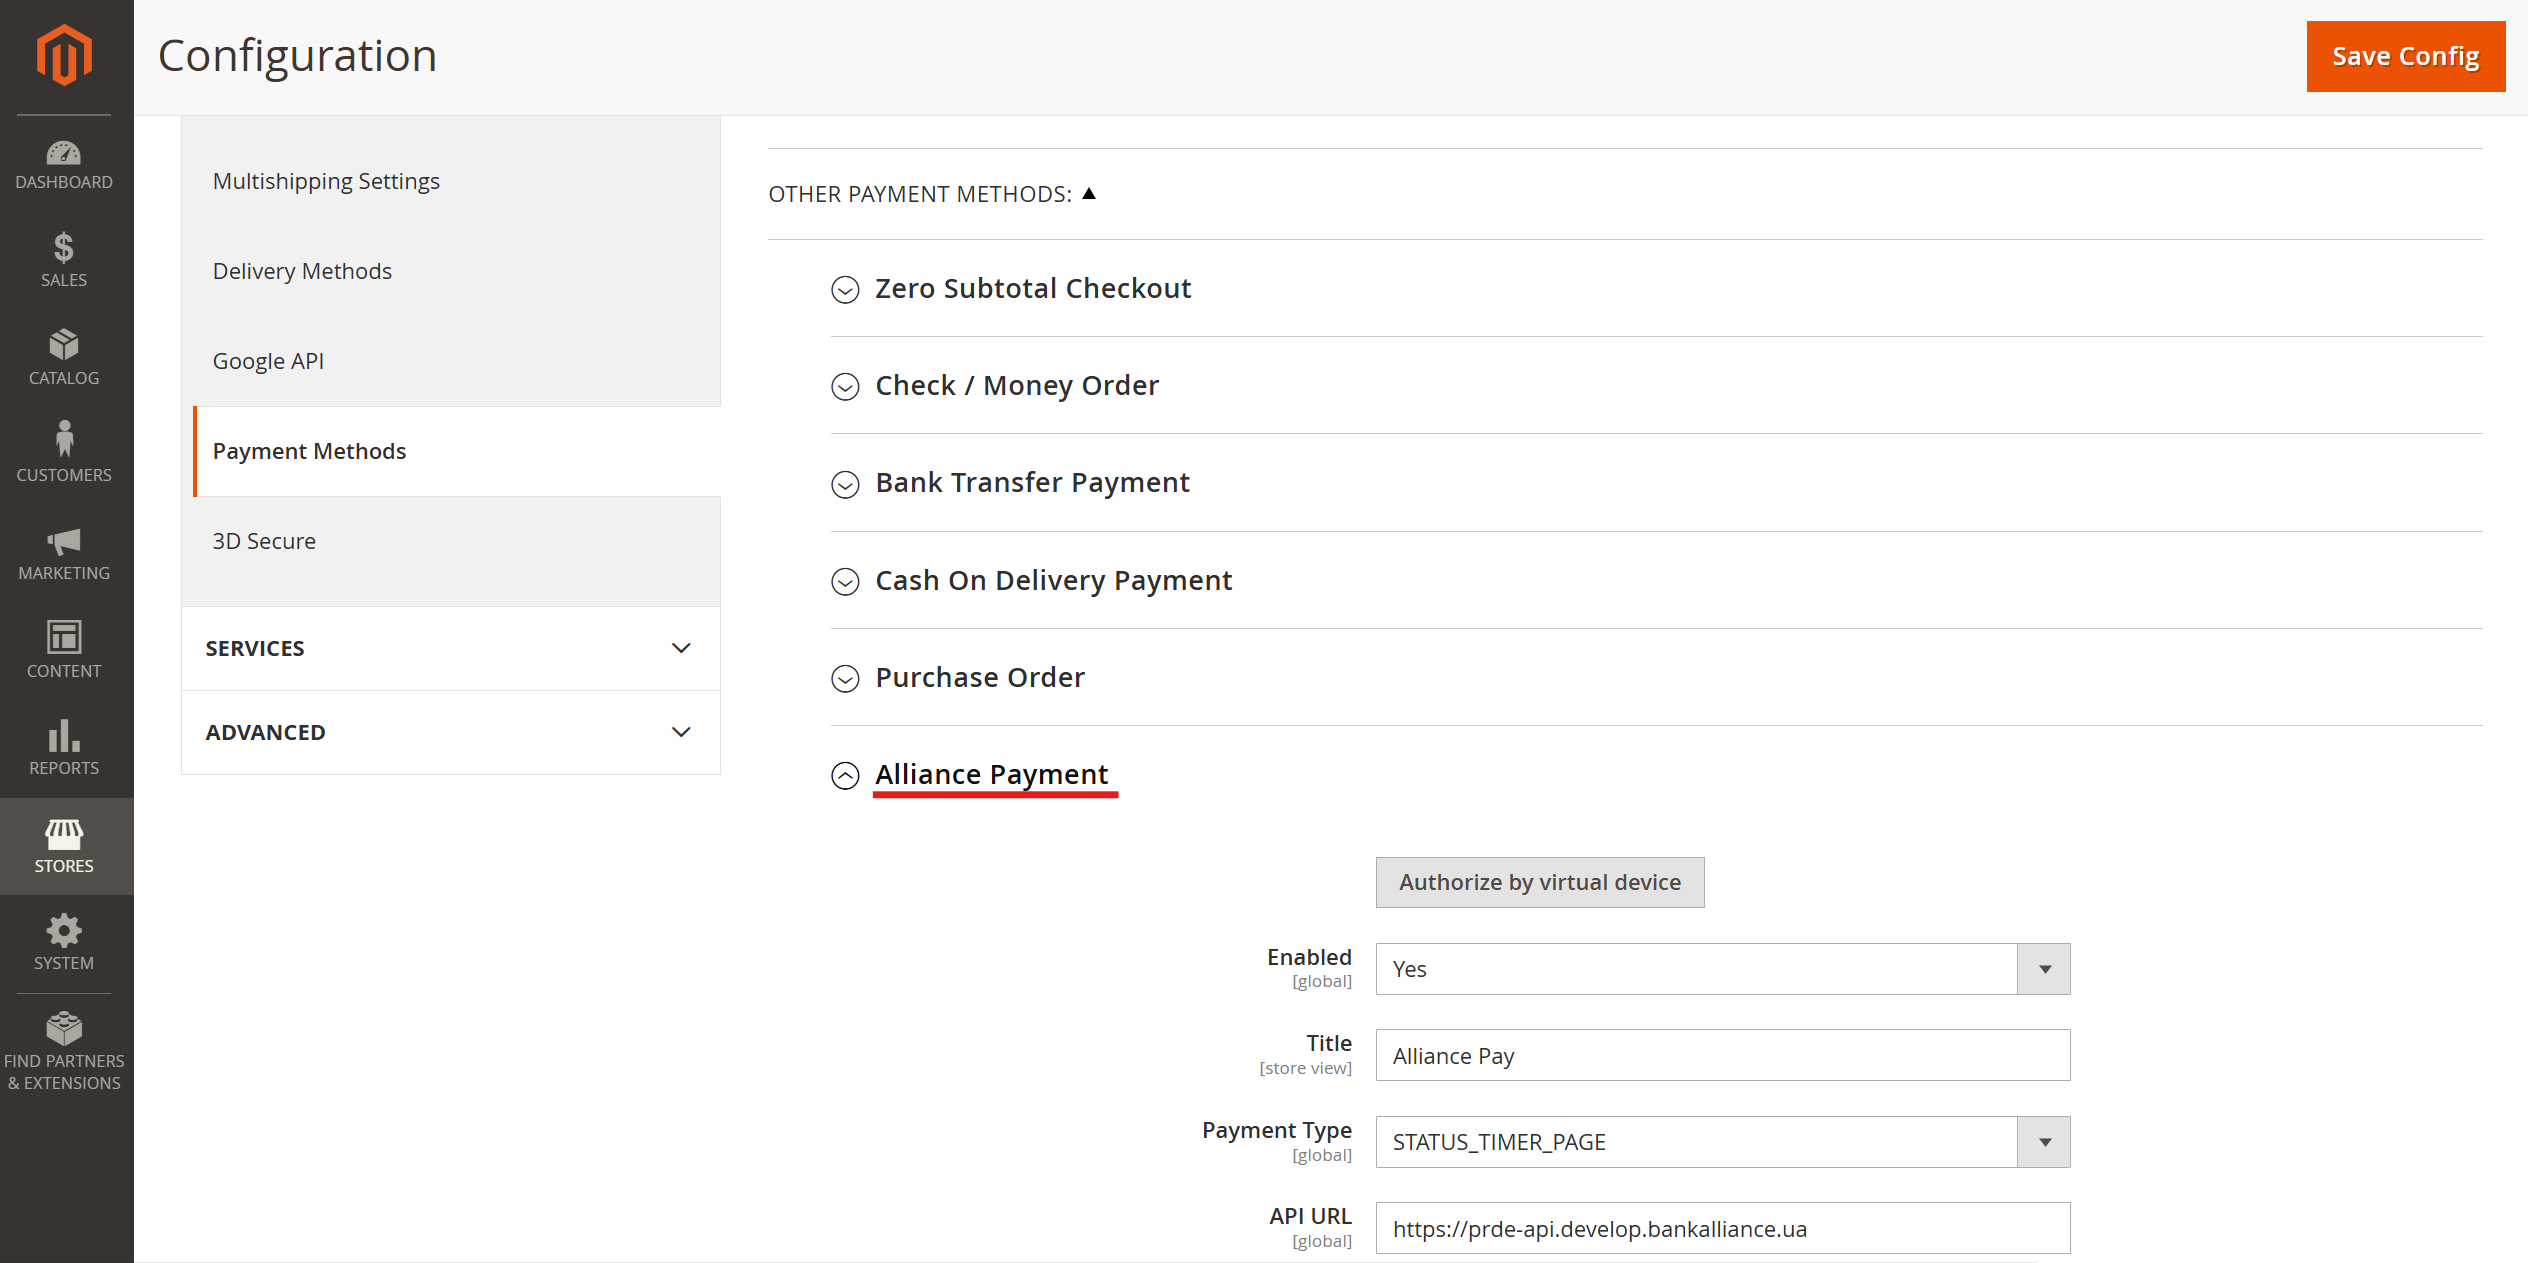Image resolution: width=2528 pixels, height=1263 pixels.
Task: Open the Enabled Yes dropdown
Action: coord(1722,969)
